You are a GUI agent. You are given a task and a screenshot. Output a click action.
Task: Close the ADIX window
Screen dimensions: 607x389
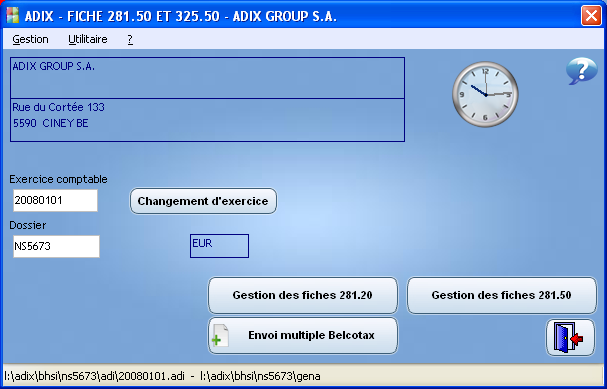[x=592, y=16]
